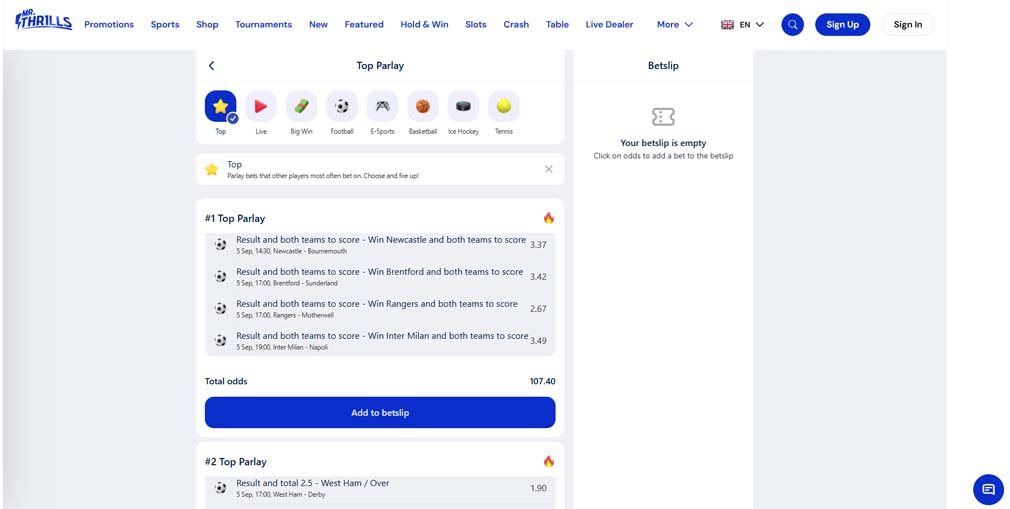Click the soccer ball icon beside Rangers bet

click(220, 309)
